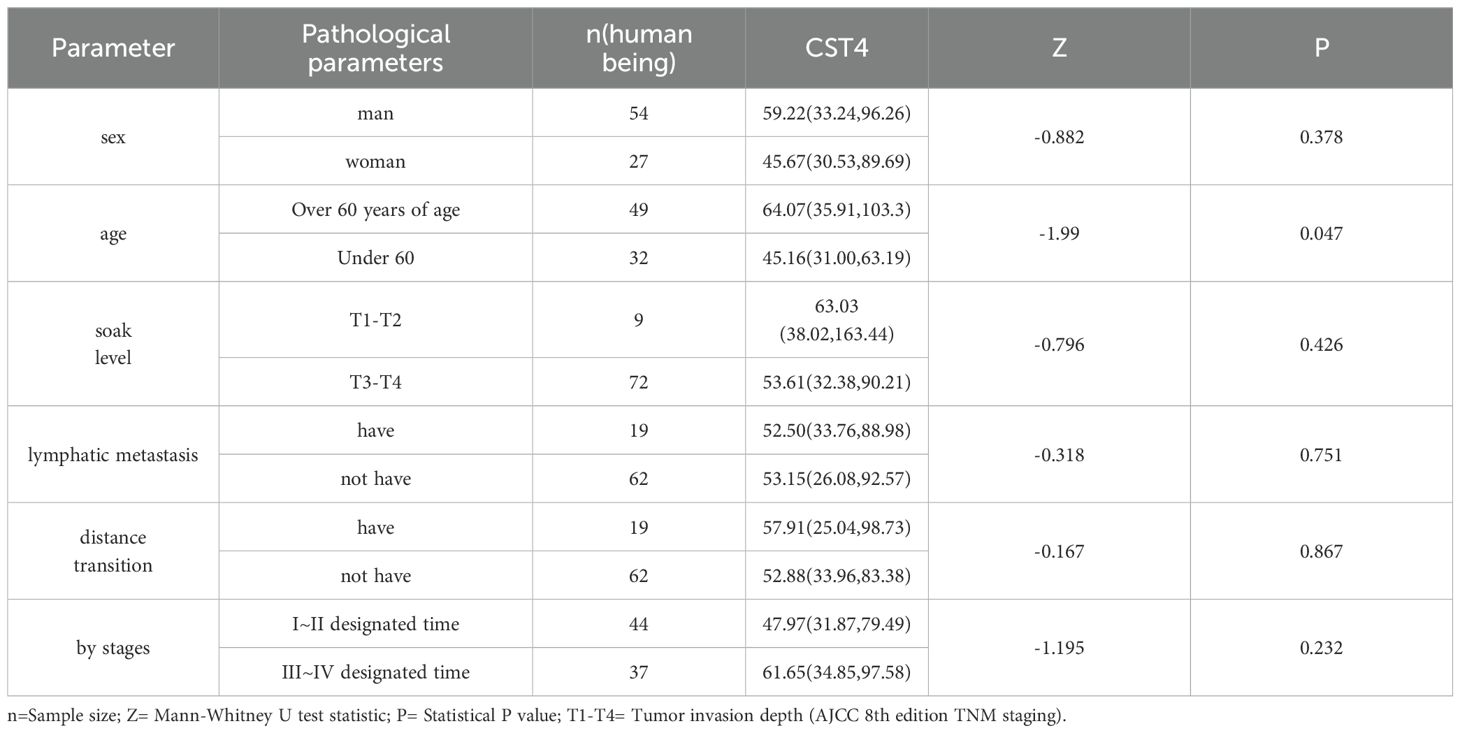1460x733 pixels.
Task: Select the CST4 column header
Action: [x=836, y=48]
